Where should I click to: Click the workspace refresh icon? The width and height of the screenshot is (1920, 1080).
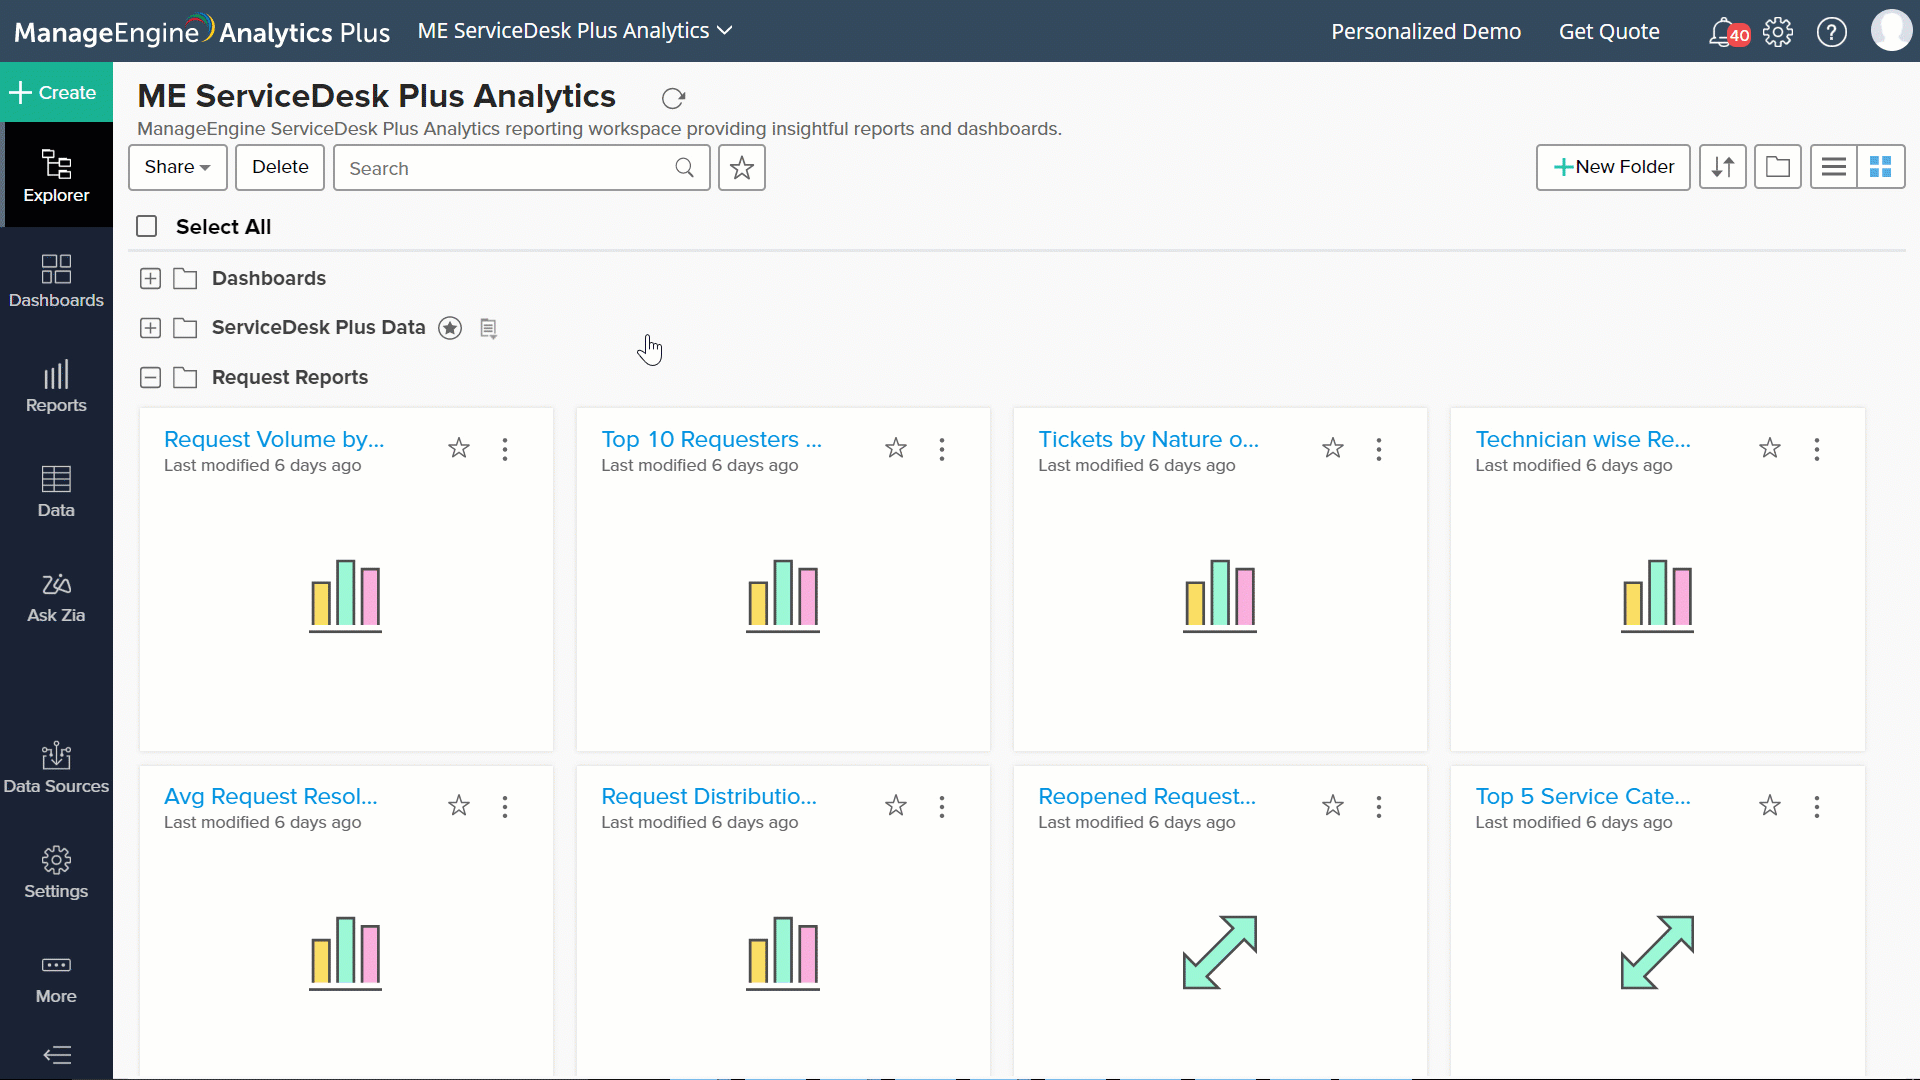click(x=673, y=98)
